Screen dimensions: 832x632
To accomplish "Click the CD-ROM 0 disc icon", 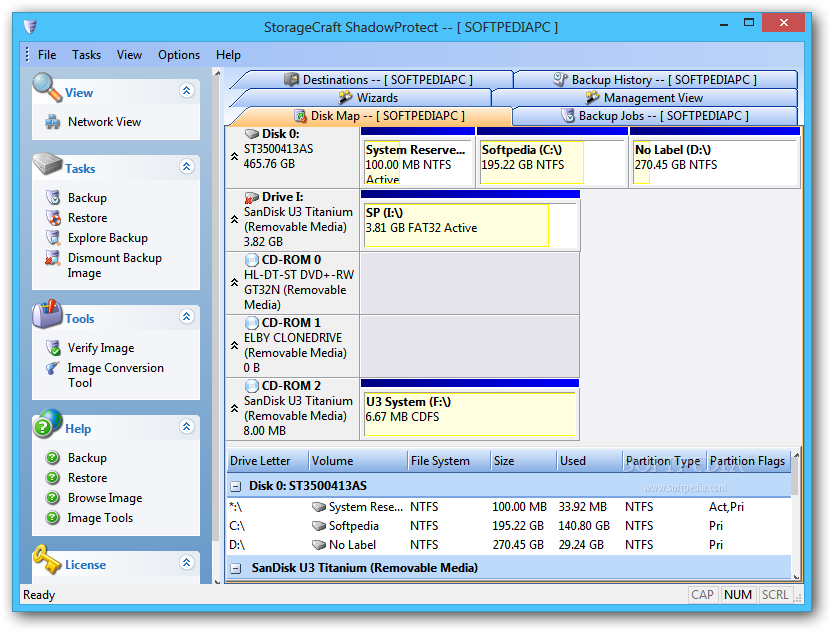I will (252, 260).
